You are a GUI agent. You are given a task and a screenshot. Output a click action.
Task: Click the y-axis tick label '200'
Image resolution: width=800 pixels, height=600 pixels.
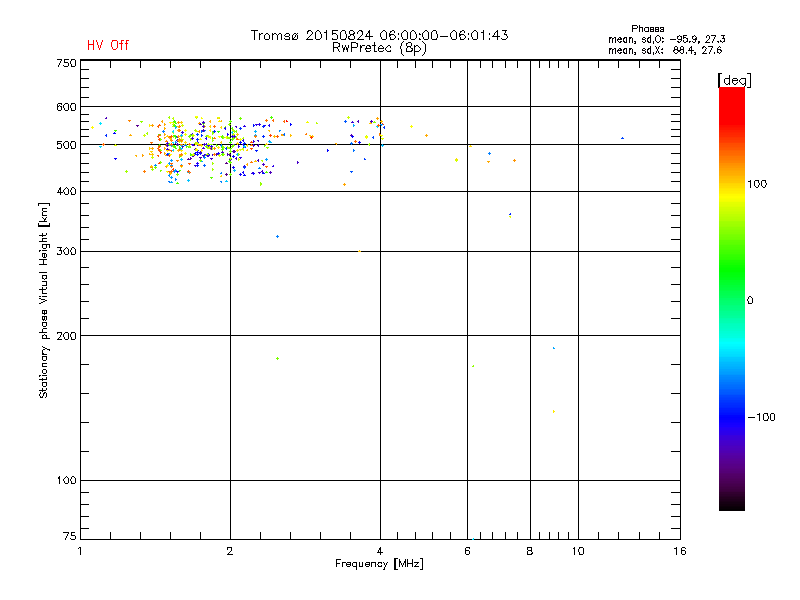point(66,336)
